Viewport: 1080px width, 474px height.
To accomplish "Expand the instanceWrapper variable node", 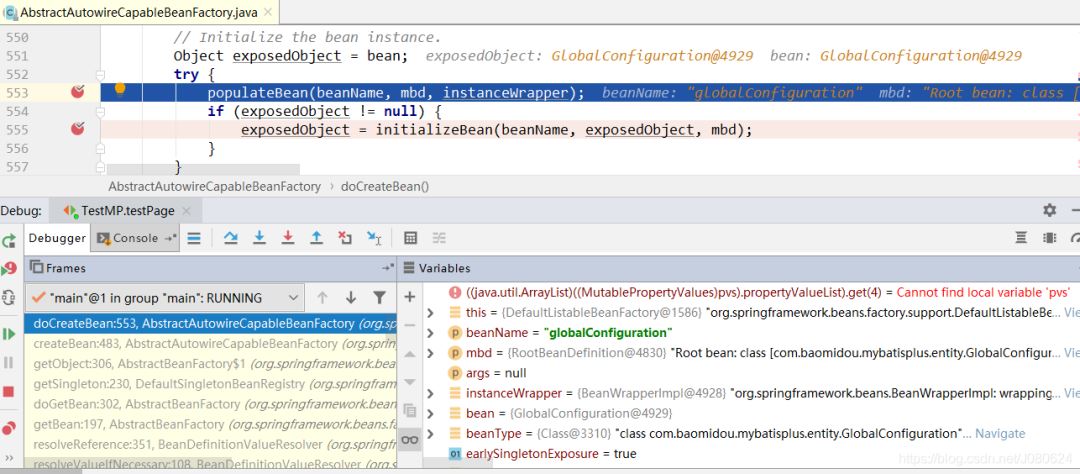I will click(431, 393).
